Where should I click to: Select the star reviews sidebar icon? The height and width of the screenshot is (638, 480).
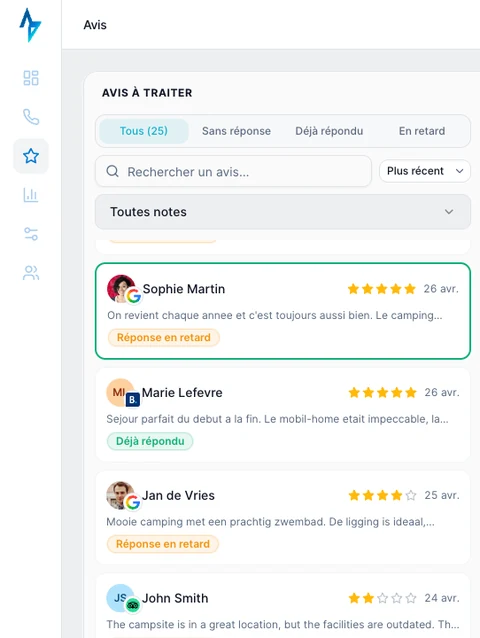click(x=31, y=156)
